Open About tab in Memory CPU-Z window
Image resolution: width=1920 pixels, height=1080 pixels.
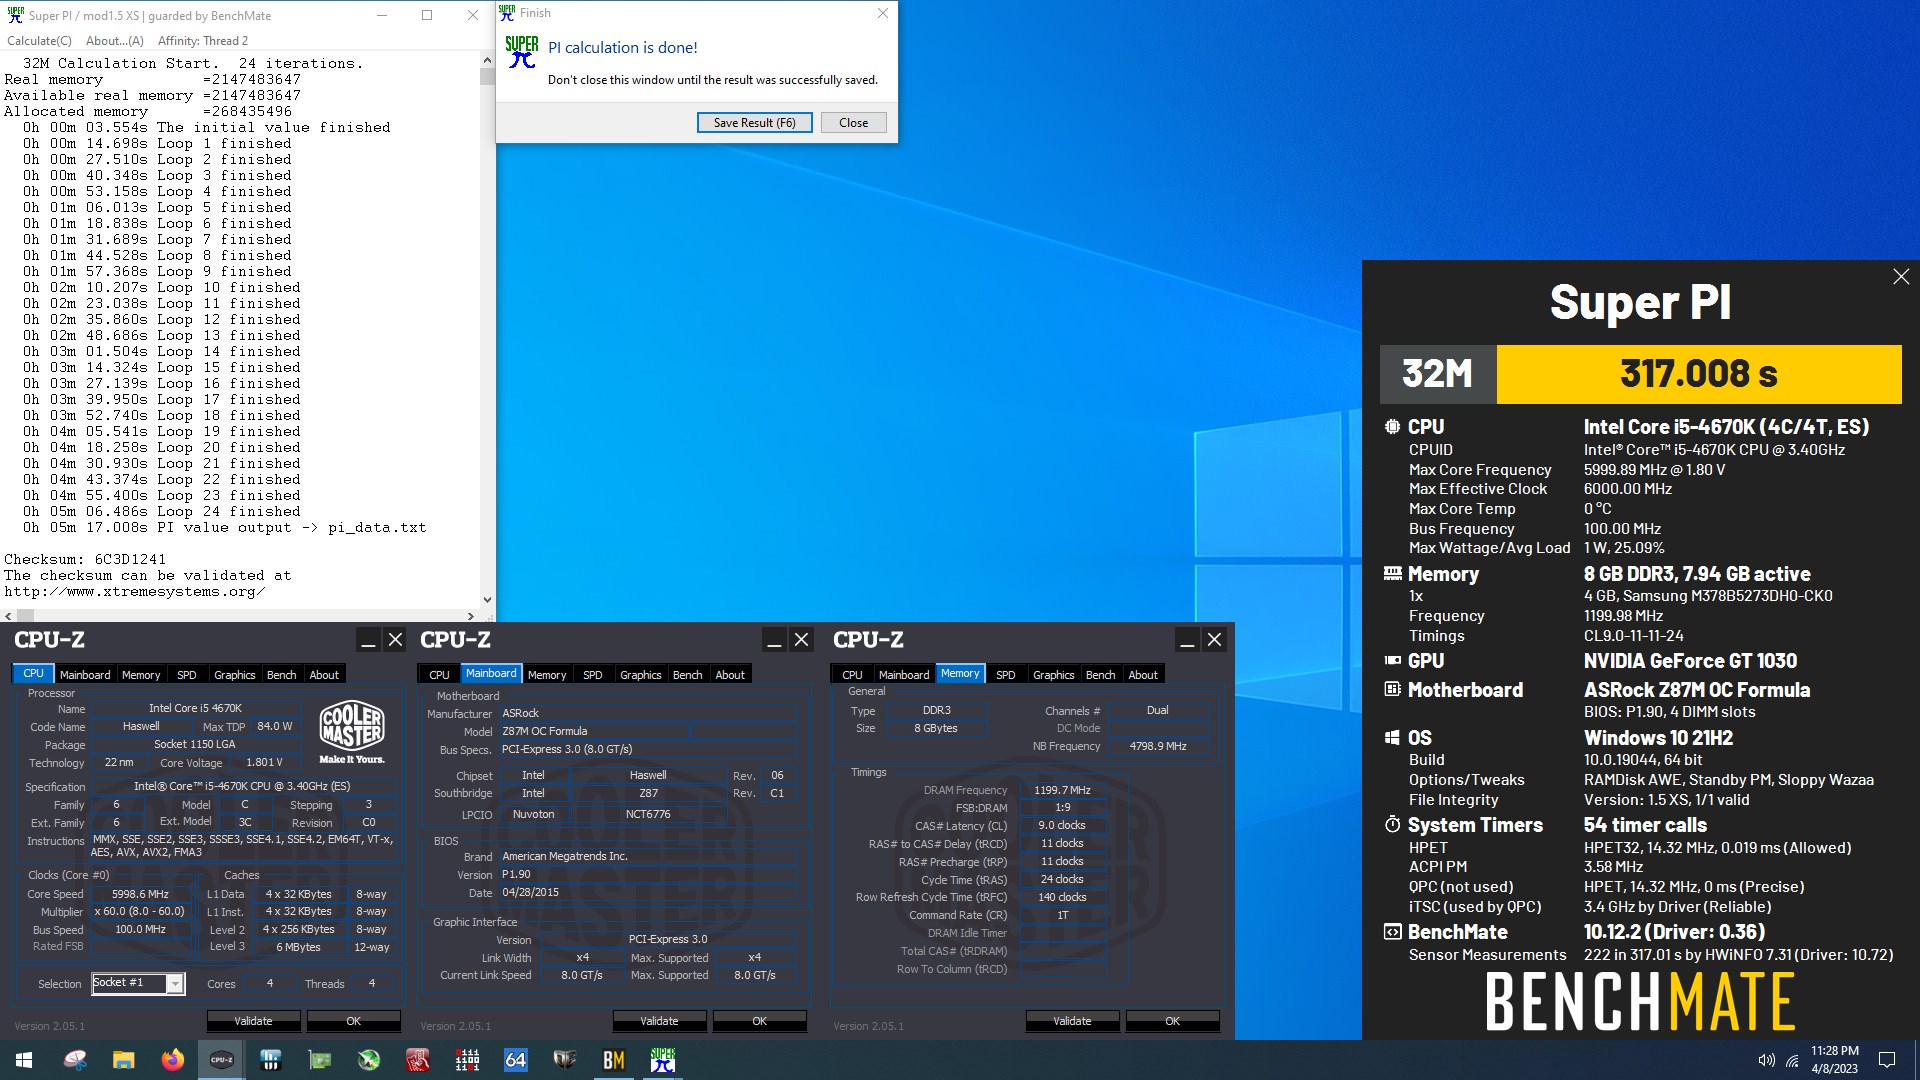(1143, 675)
